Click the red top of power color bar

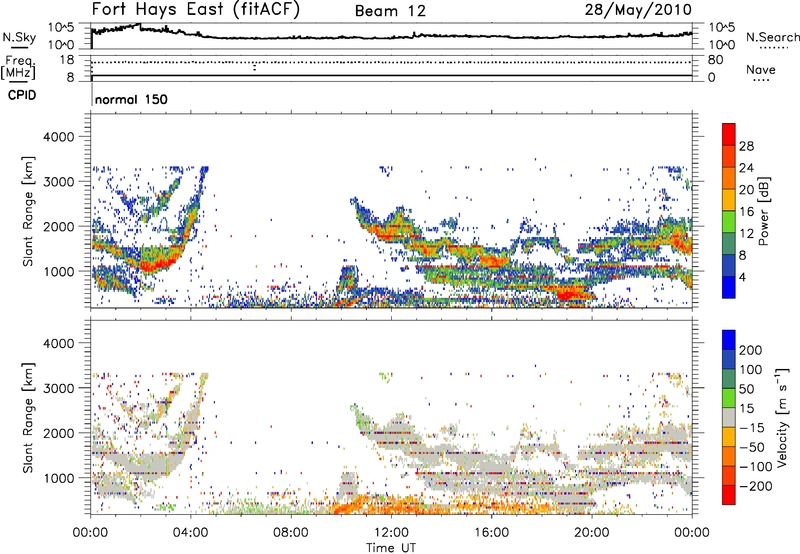tap(729, 133)
